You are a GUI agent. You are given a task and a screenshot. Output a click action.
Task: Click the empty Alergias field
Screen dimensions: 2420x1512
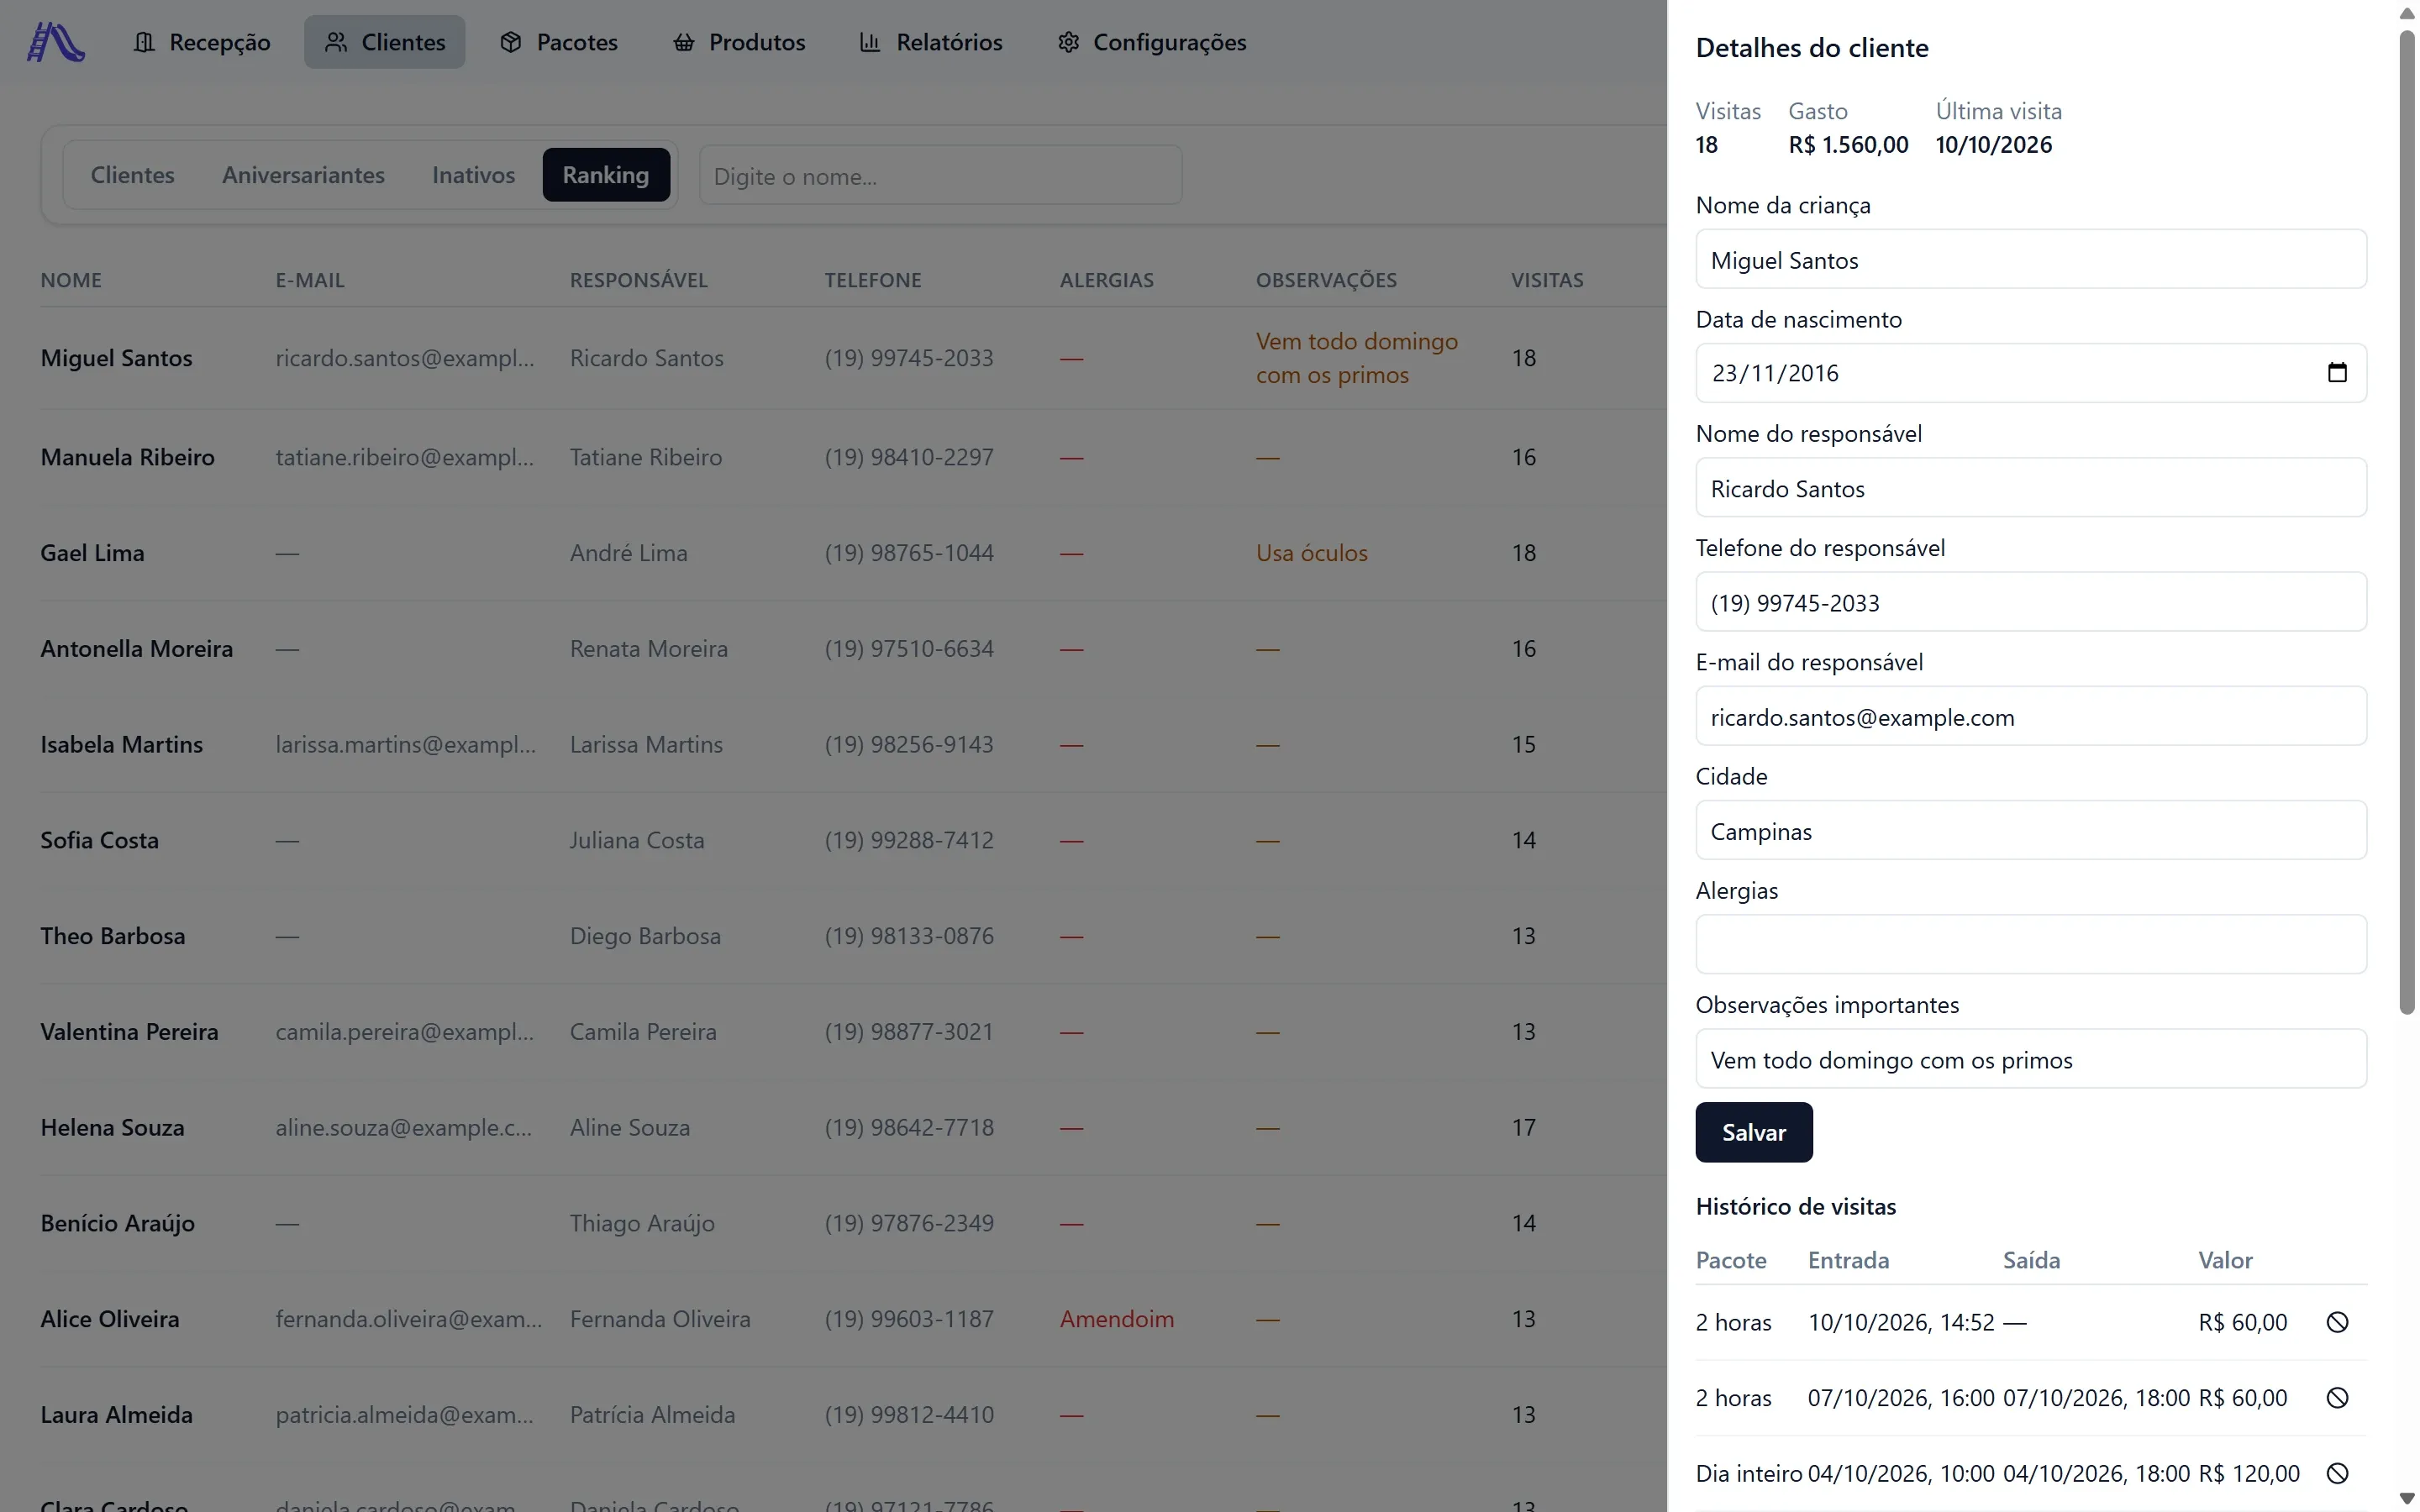pos(2031,945)
